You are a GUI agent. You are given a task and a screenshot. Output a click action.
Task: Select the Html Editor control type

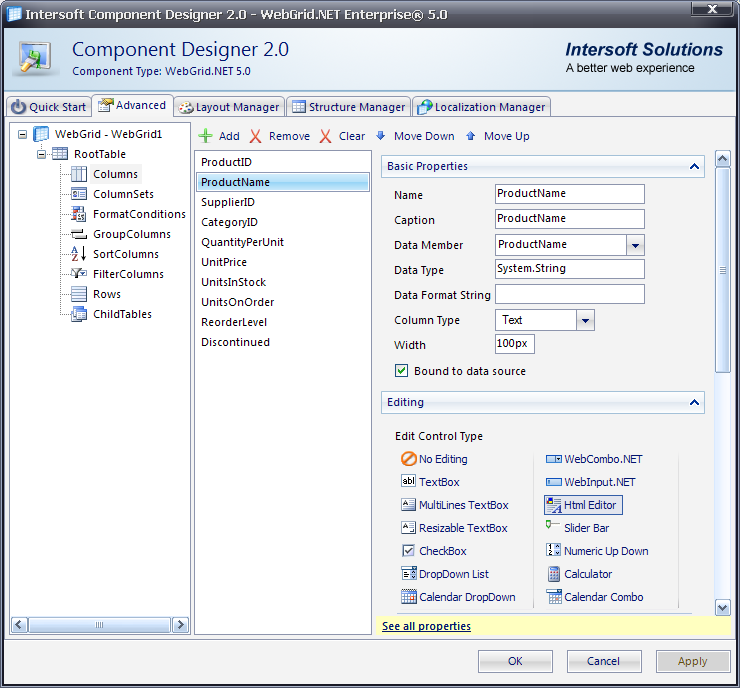[x=583, y=505]
